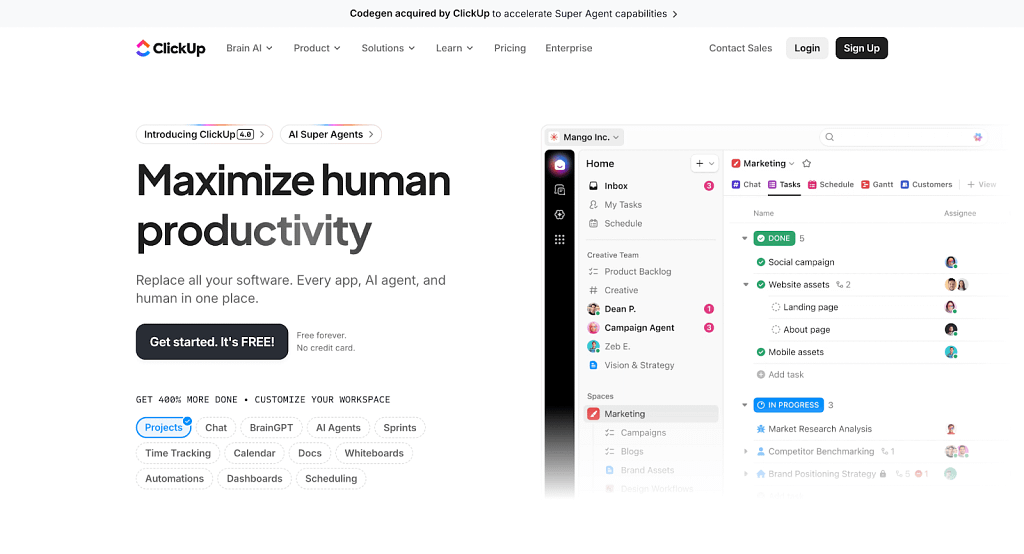Select the Time Tracking chip
Viewport: 1024px width, 554px height.
click(178, 453)
